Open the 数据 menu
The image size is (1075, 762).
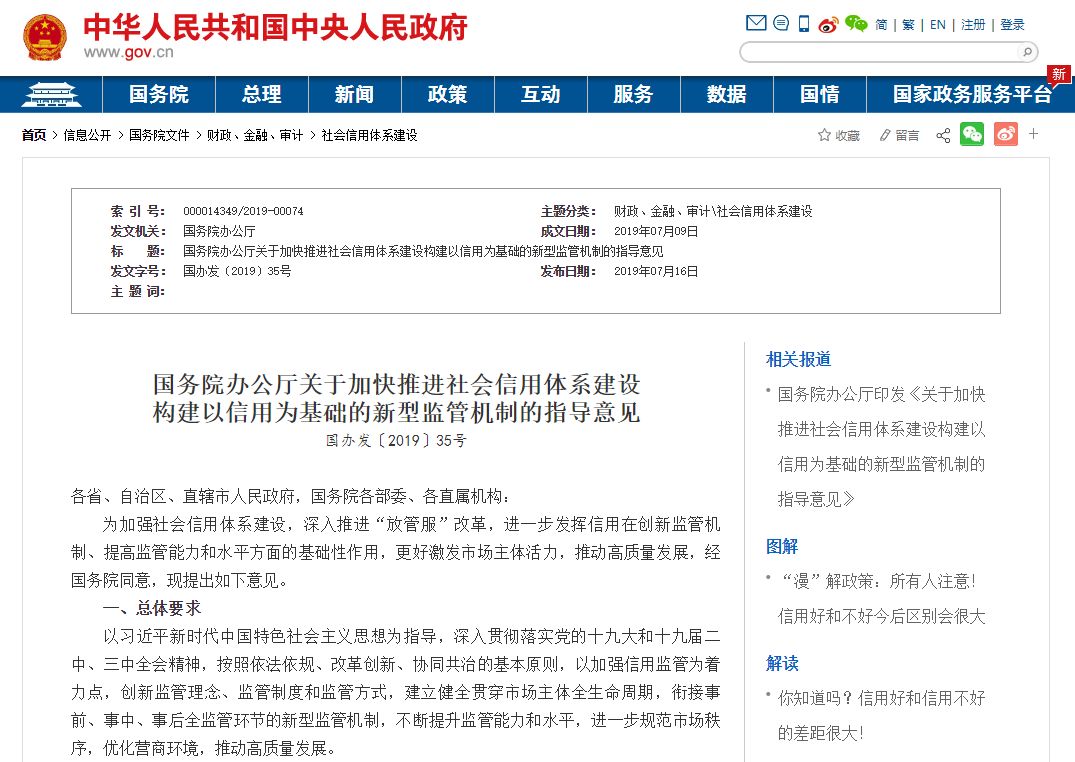[727, 95]
